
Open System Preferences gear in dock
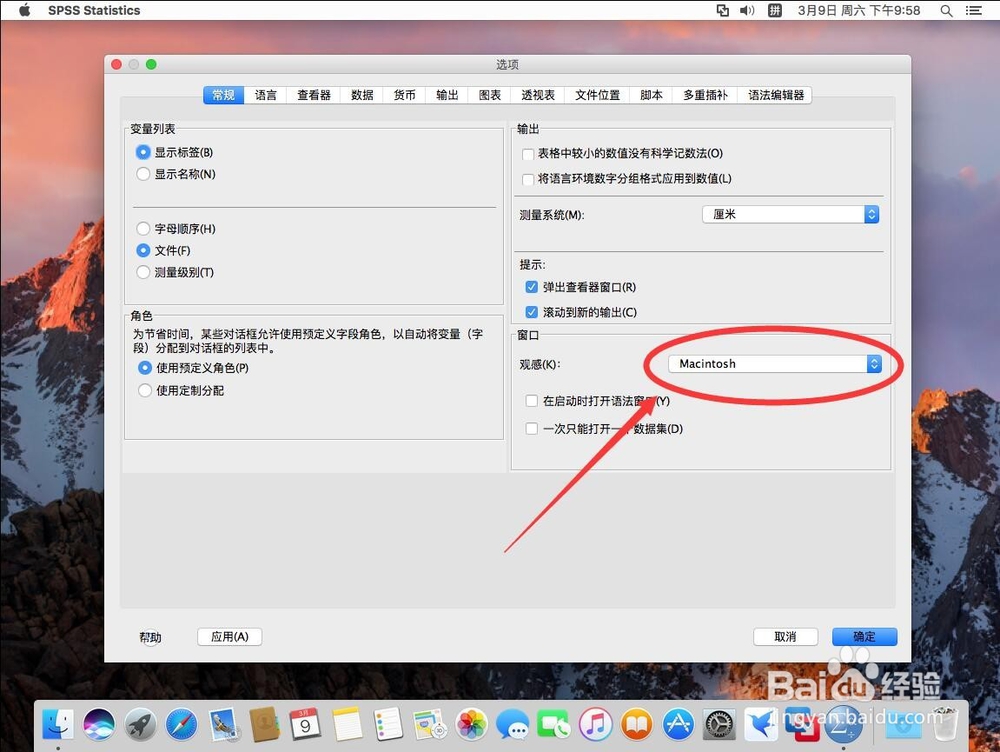coord(719,725)
